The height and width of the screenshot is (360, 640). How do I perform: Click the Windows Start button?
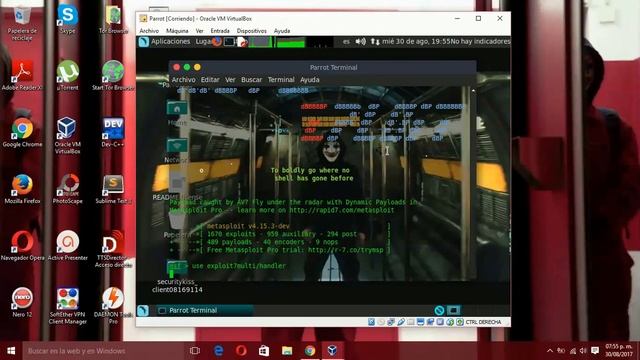click(11, 351)
